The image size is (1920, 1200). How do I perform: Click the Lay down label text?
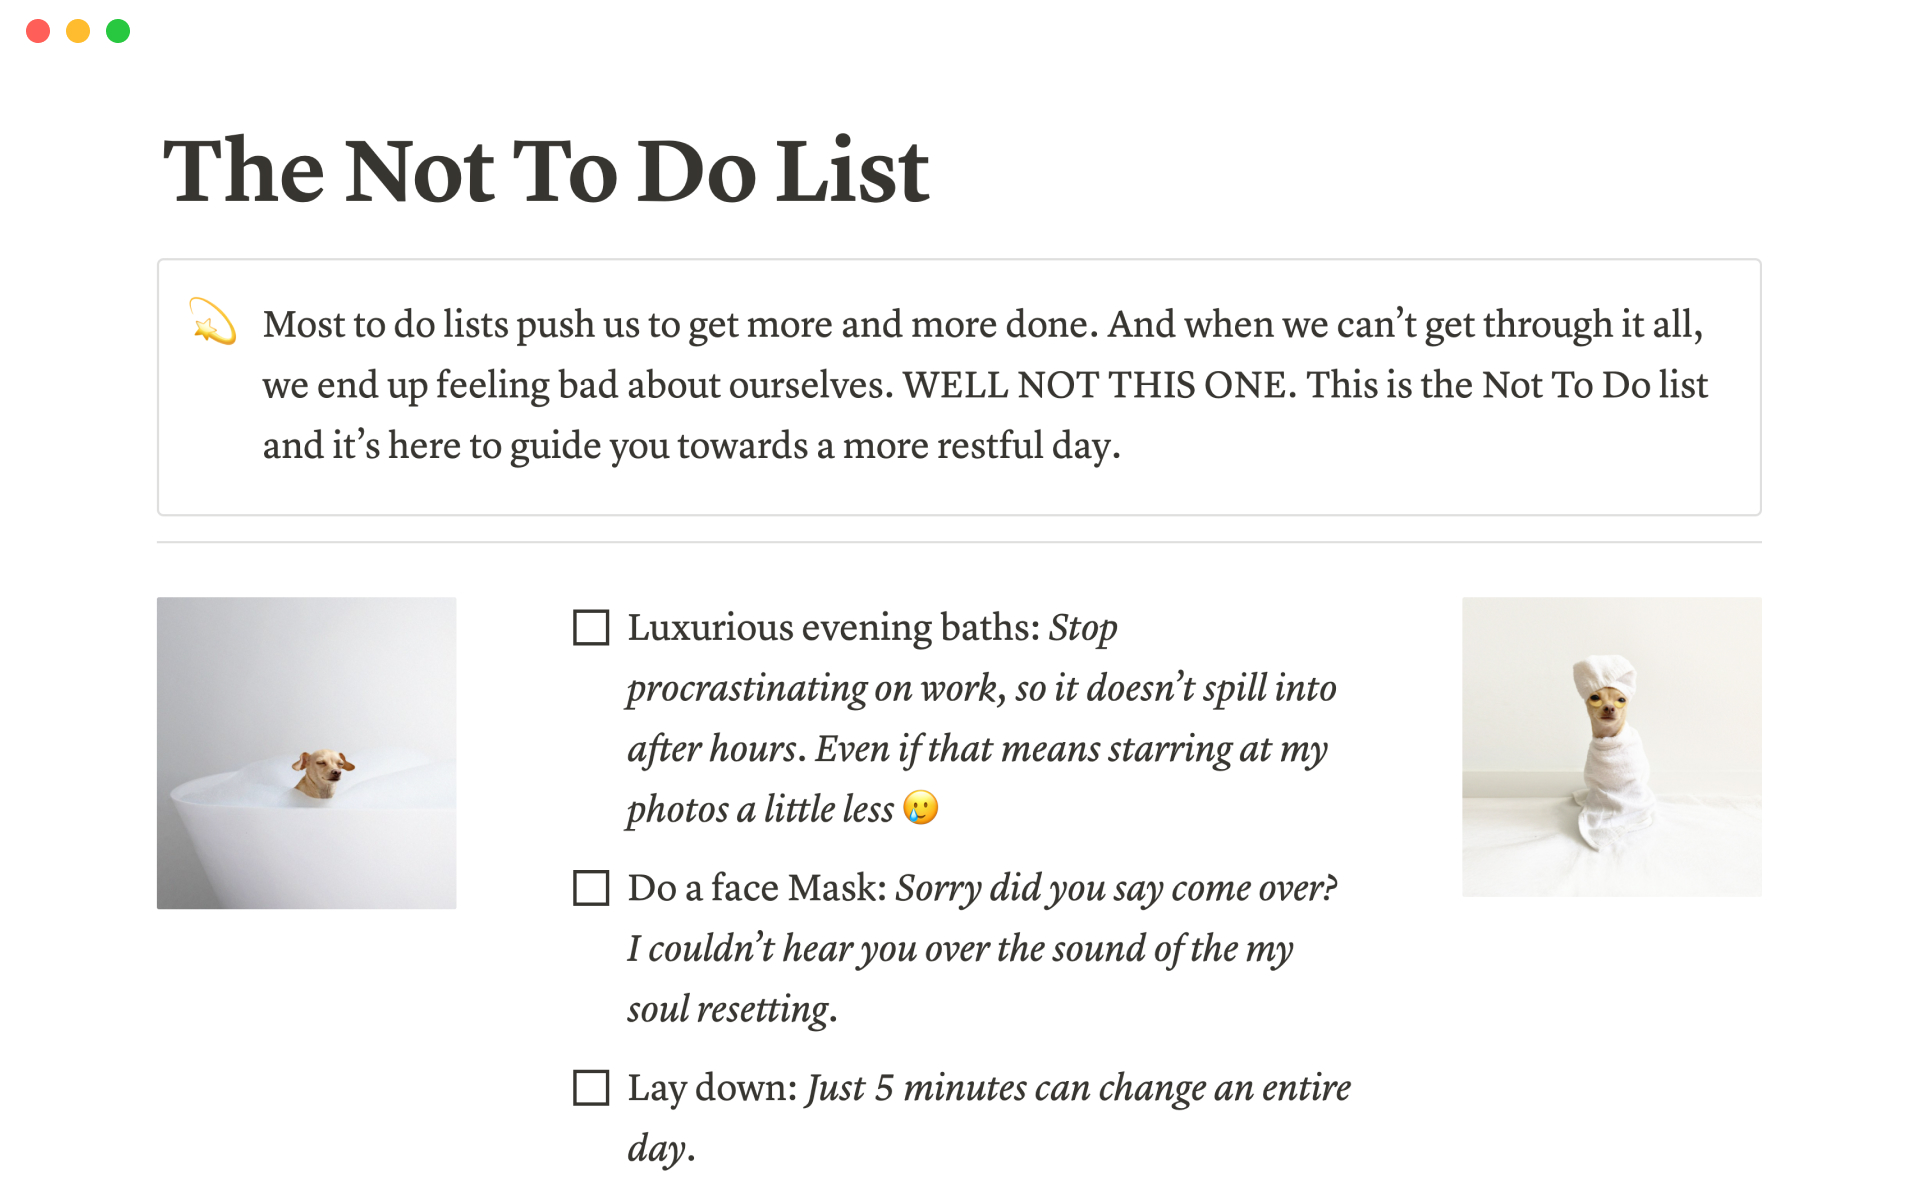[x=711, y=1088]
